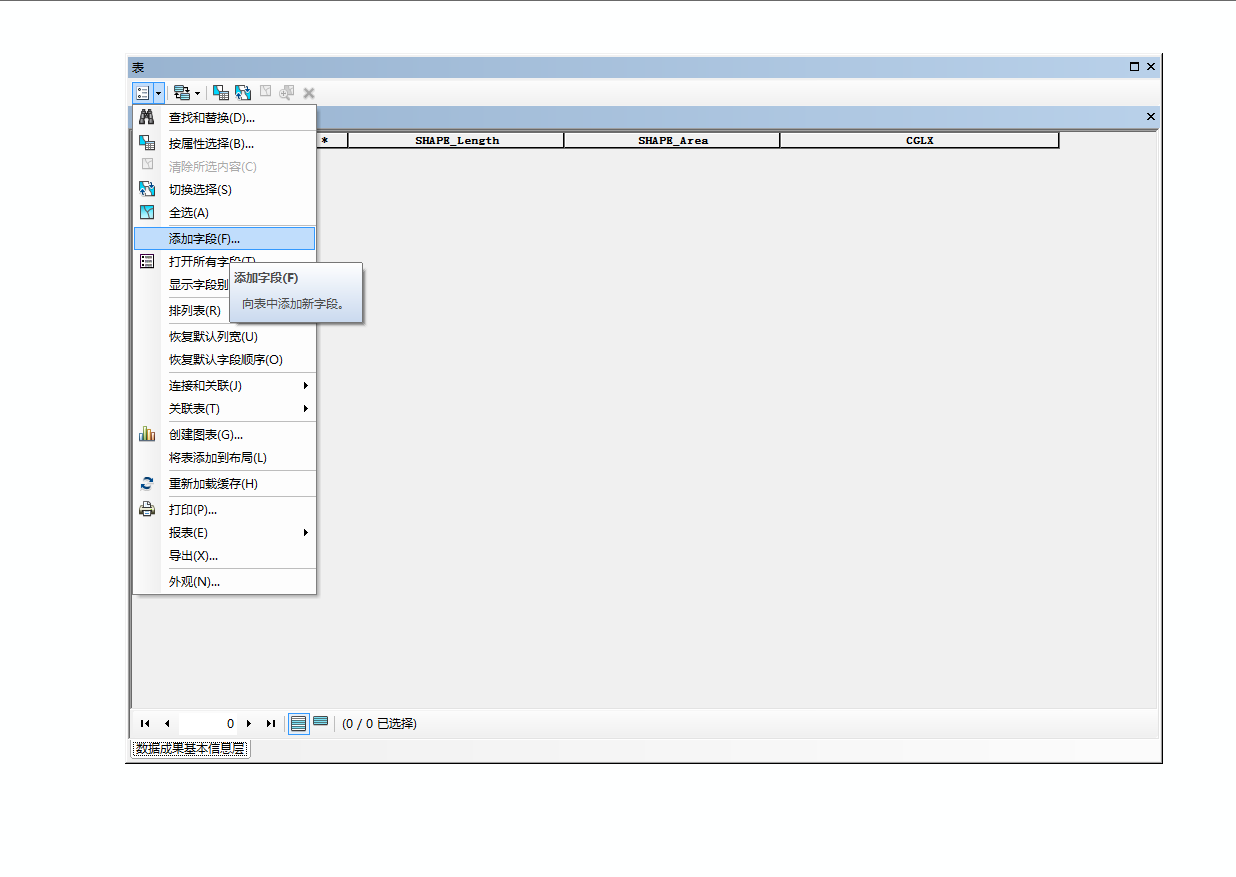The width and height of the screenshot is (1236, 877).
Task: Select the highlighted 添加字段(F) menu item
Action: 225,239
